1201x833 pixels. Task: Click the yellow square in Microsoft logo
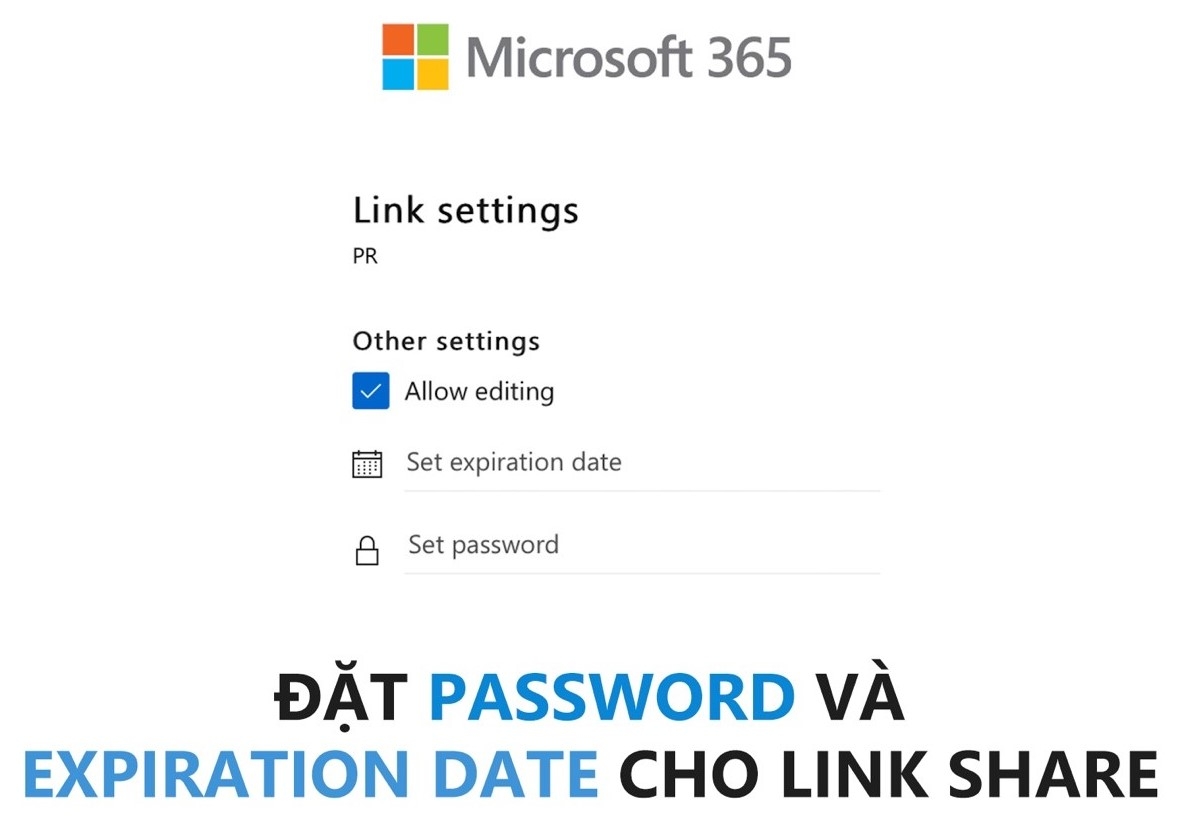[432, 74]
